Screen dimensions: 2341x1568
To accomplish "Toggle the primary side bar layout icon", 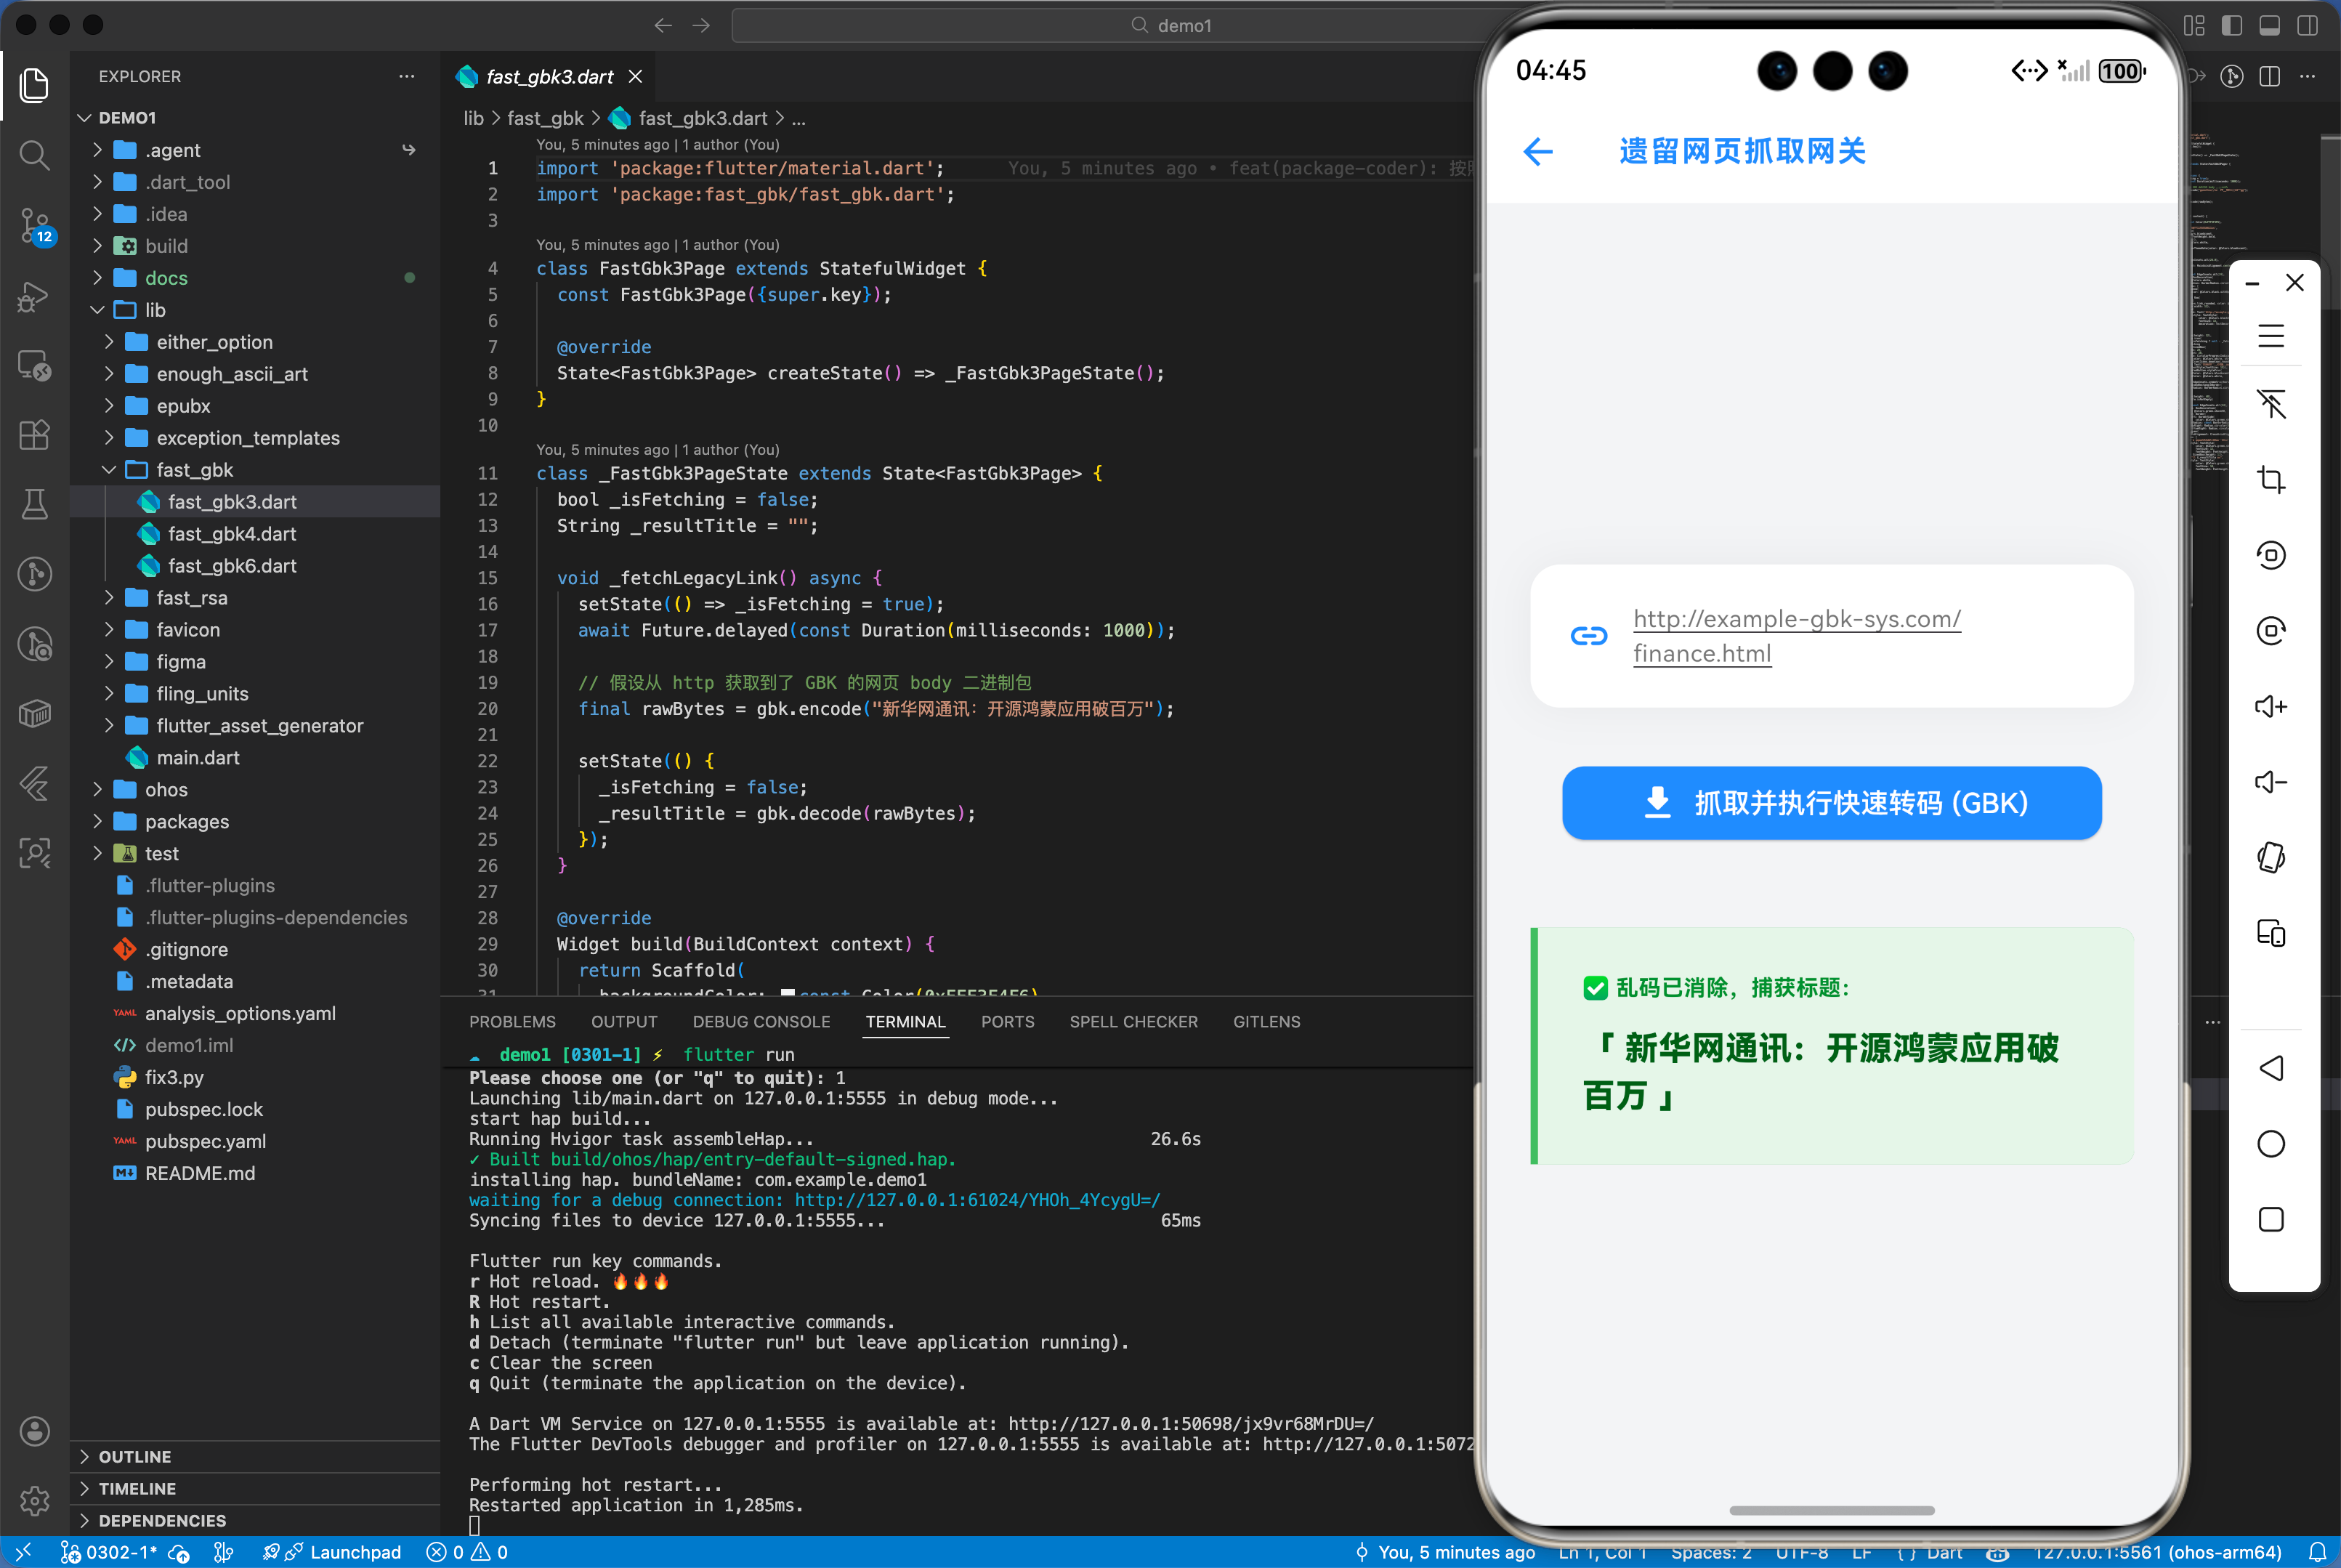I will tap(2232, 26).
